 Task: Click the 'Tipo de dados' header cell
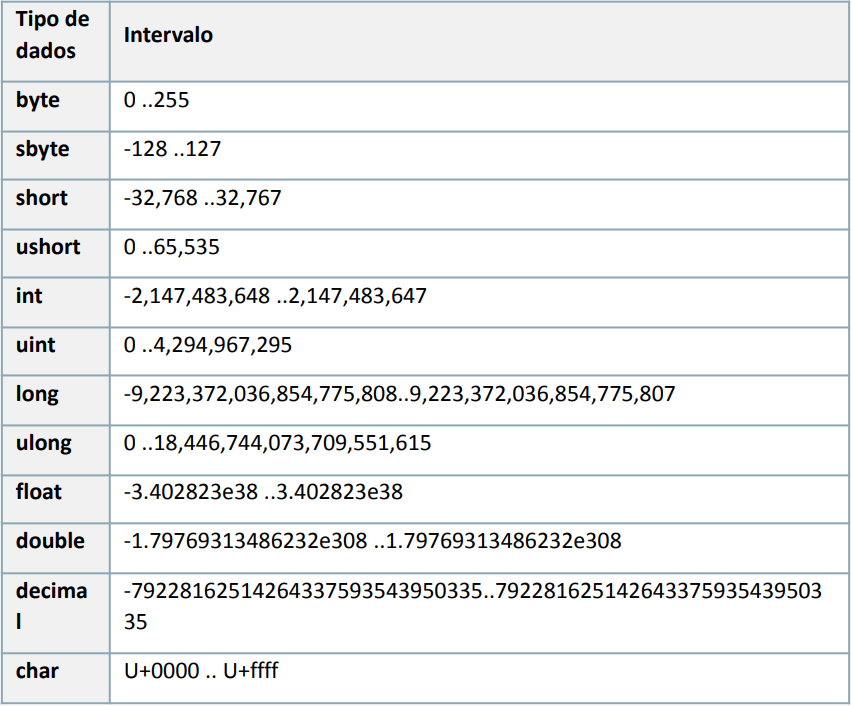52,35
